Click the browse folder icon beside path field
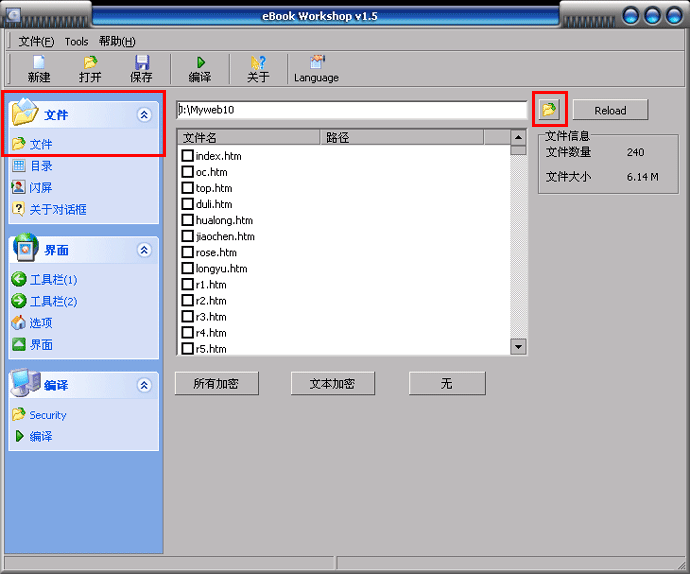Screen dimensions: 690x574 (549, 109)
